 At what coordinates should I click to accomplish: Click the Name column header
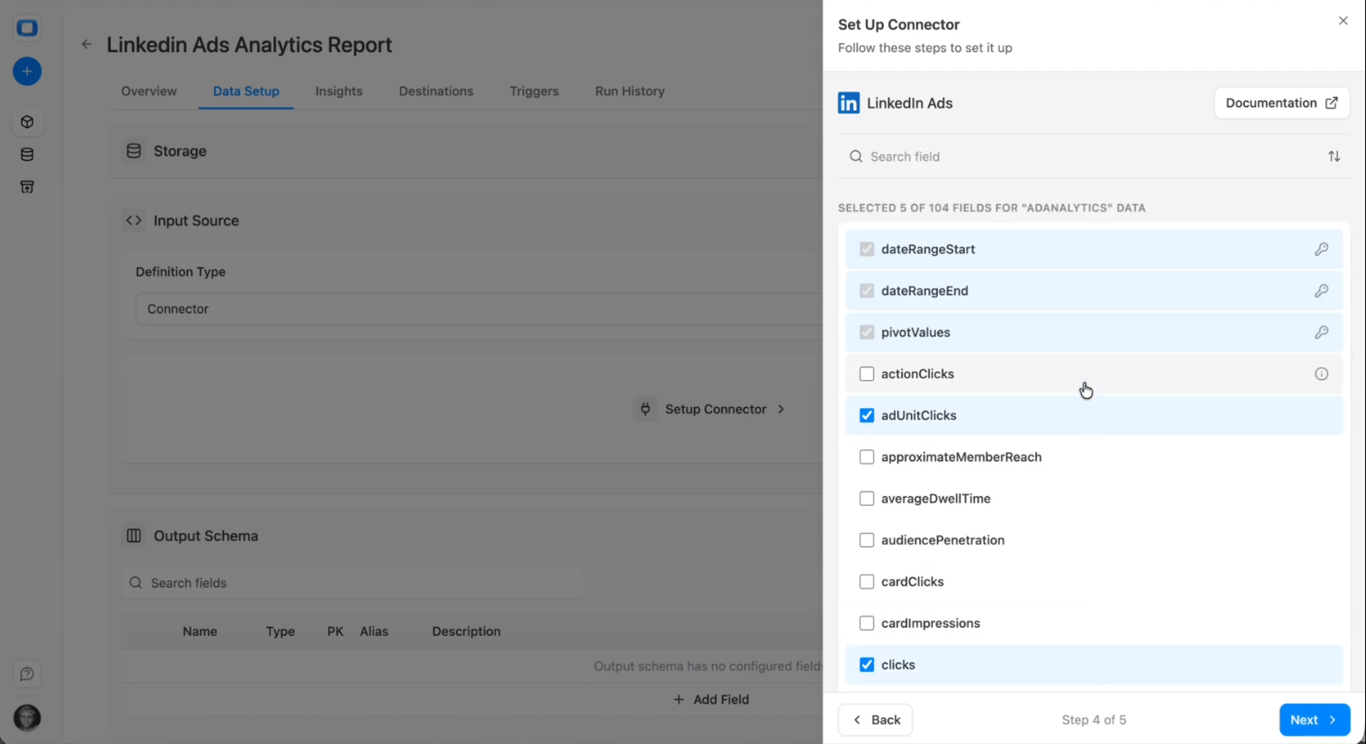pos(200,631)
